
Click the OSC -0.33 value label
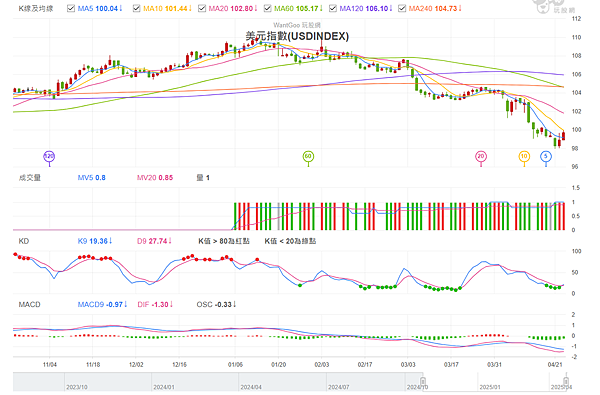pos(217,305)
